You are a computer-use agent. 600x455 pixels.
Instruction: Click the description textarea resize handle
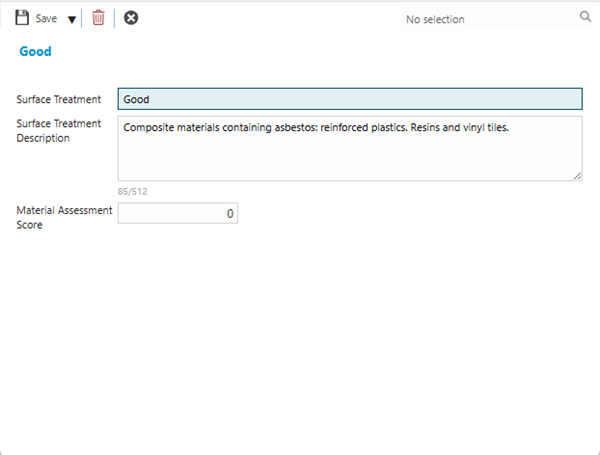[x=577, y=176]
